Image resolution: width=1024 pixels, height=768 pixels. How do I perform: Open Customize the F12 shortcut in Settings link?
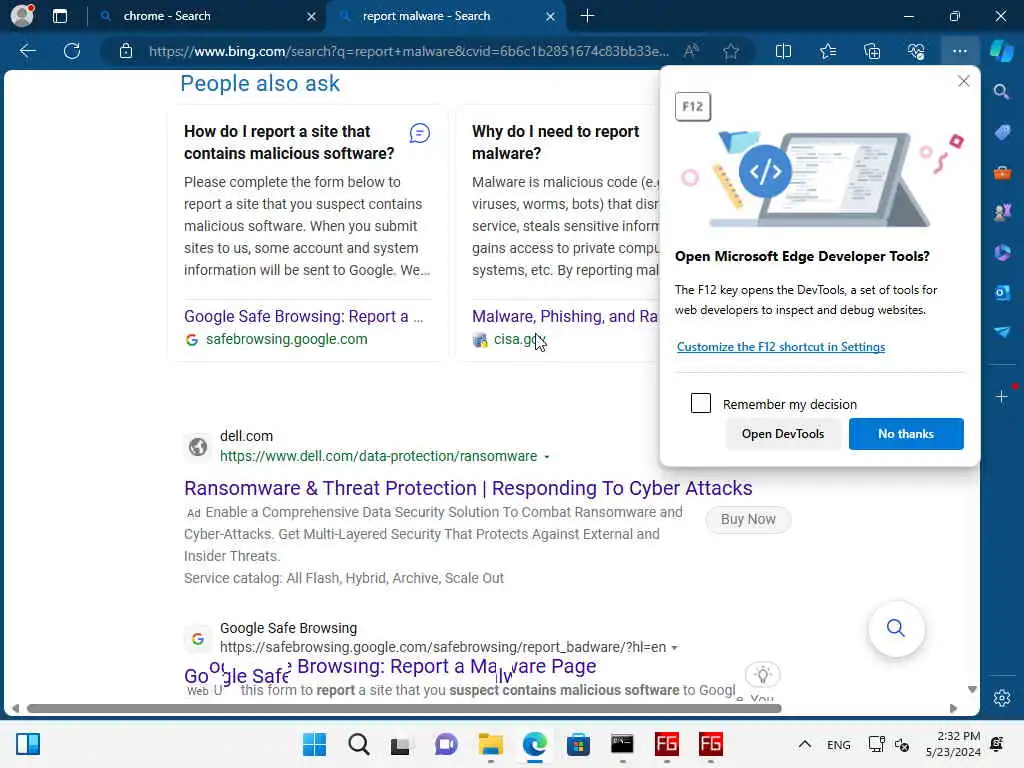[x=780, y=347]
